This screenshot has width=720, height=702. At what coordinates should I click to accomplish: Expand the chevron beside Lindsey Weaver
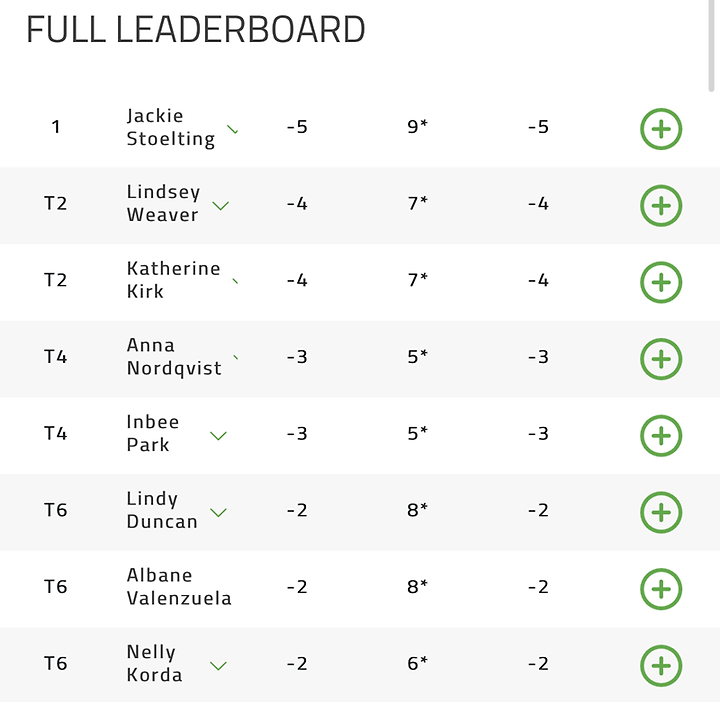220,206
